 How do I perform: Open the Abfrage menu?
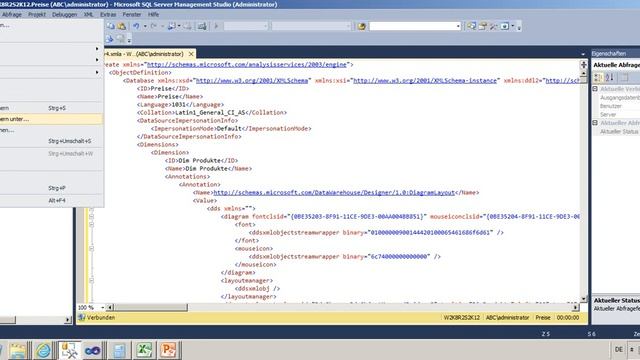(11, 14)
